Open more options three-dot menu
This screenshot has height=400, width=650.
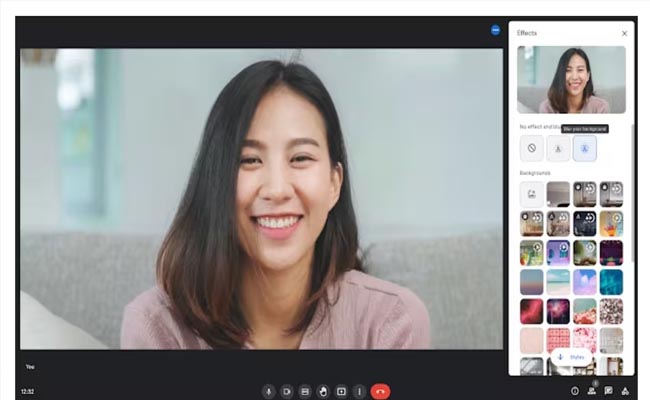click(359, 391)
